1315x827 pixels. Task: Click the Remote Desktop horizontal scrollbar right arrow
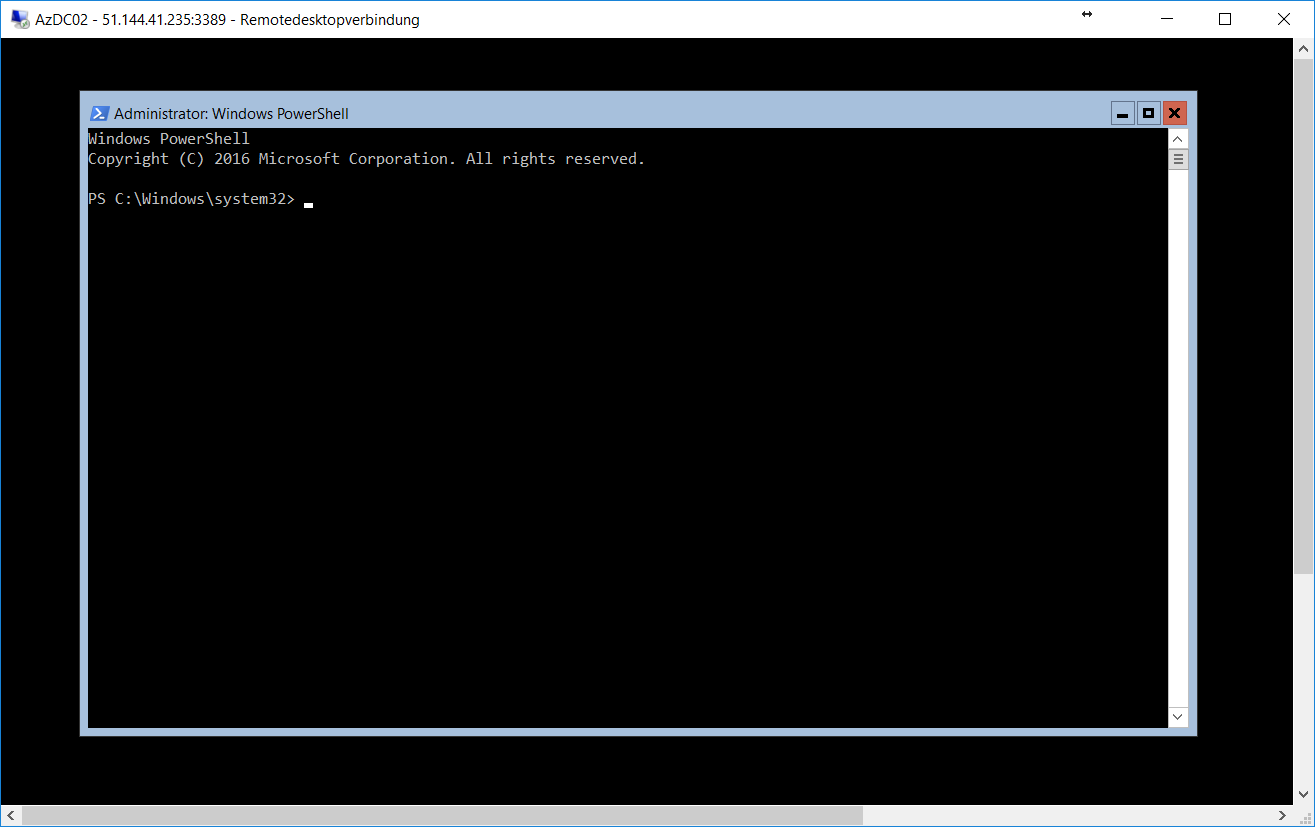click(x=1285, y=816)
